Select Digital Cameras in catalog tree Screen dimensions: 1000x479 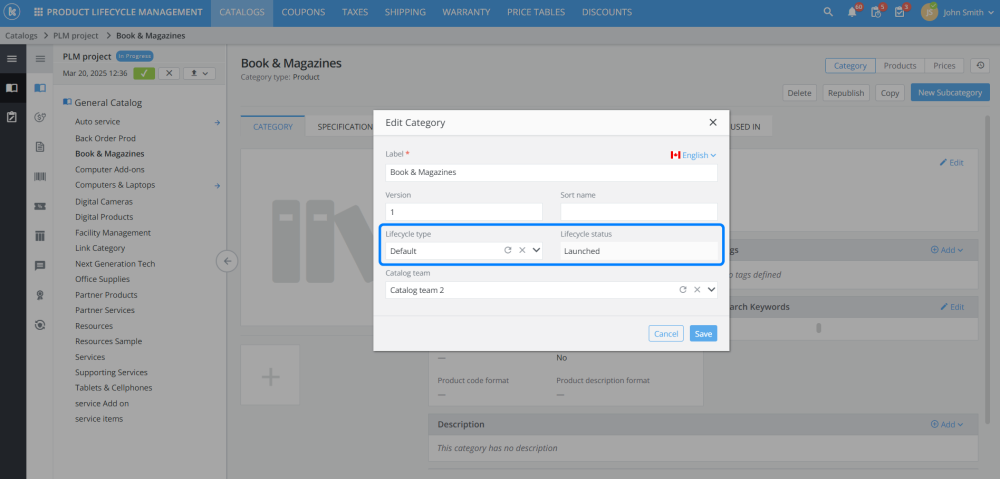(104, 202)
